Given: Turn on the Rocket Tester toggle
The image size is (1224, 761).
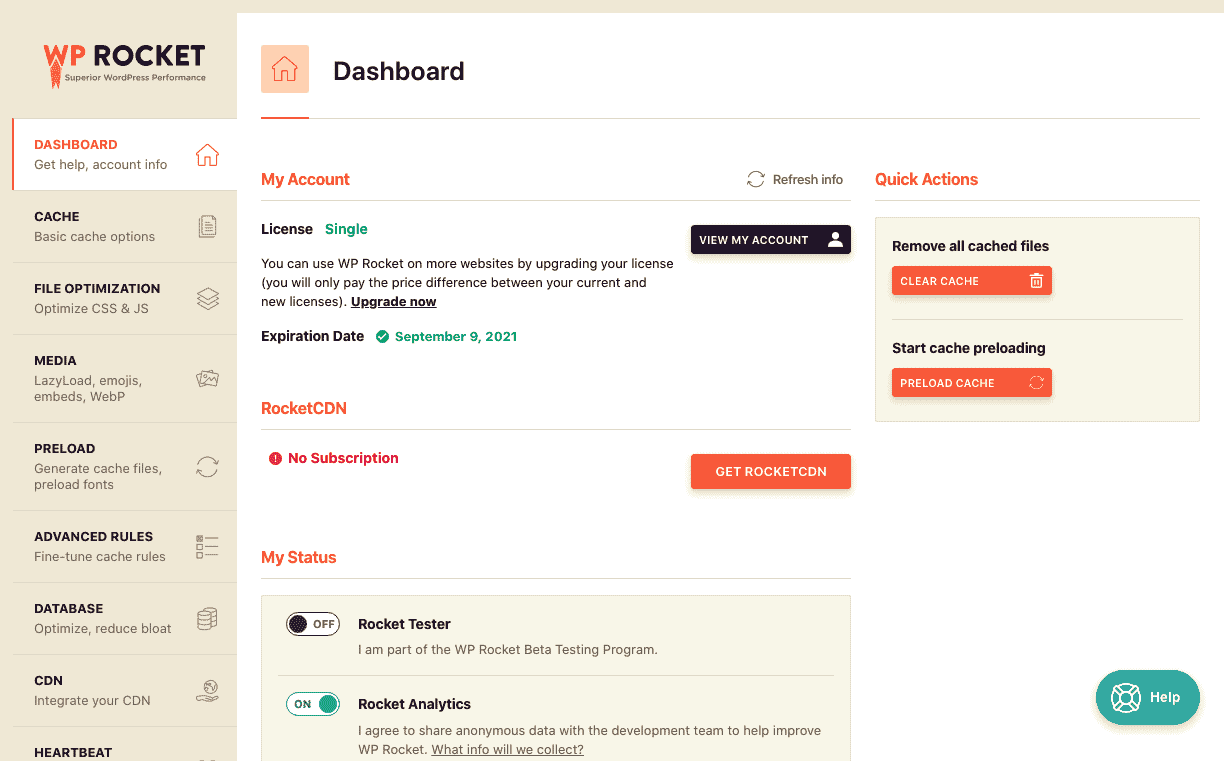Looking at the screenshot, I should [313, 623].
